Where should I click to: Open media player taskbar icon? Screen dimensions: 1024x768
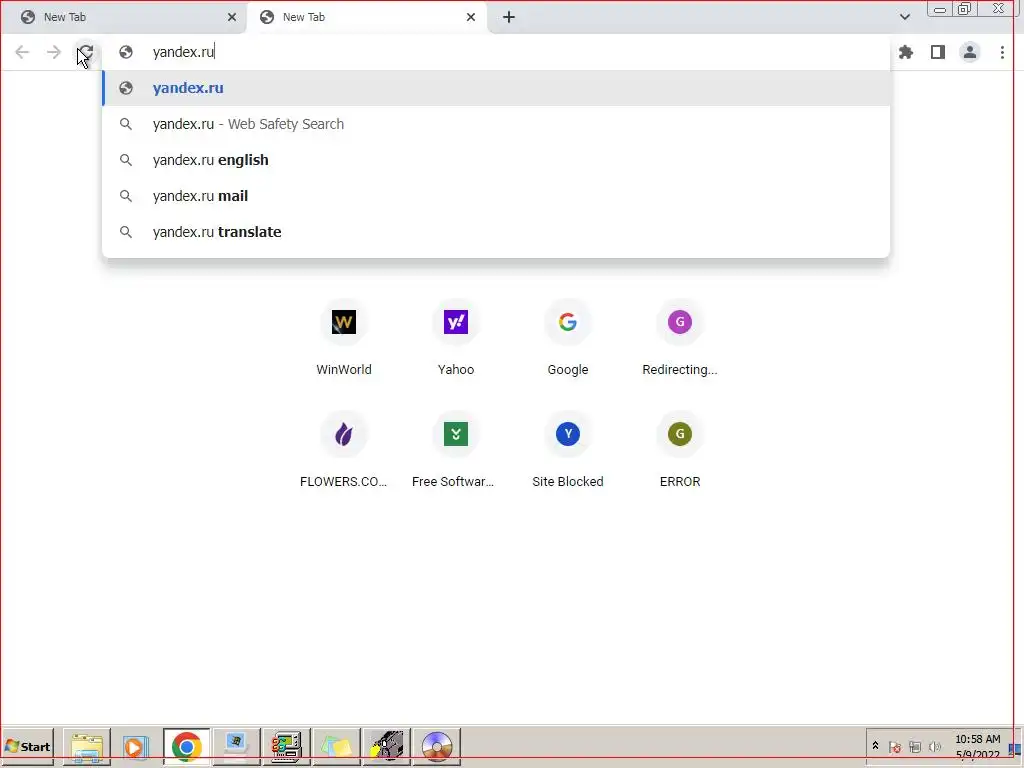136,746
